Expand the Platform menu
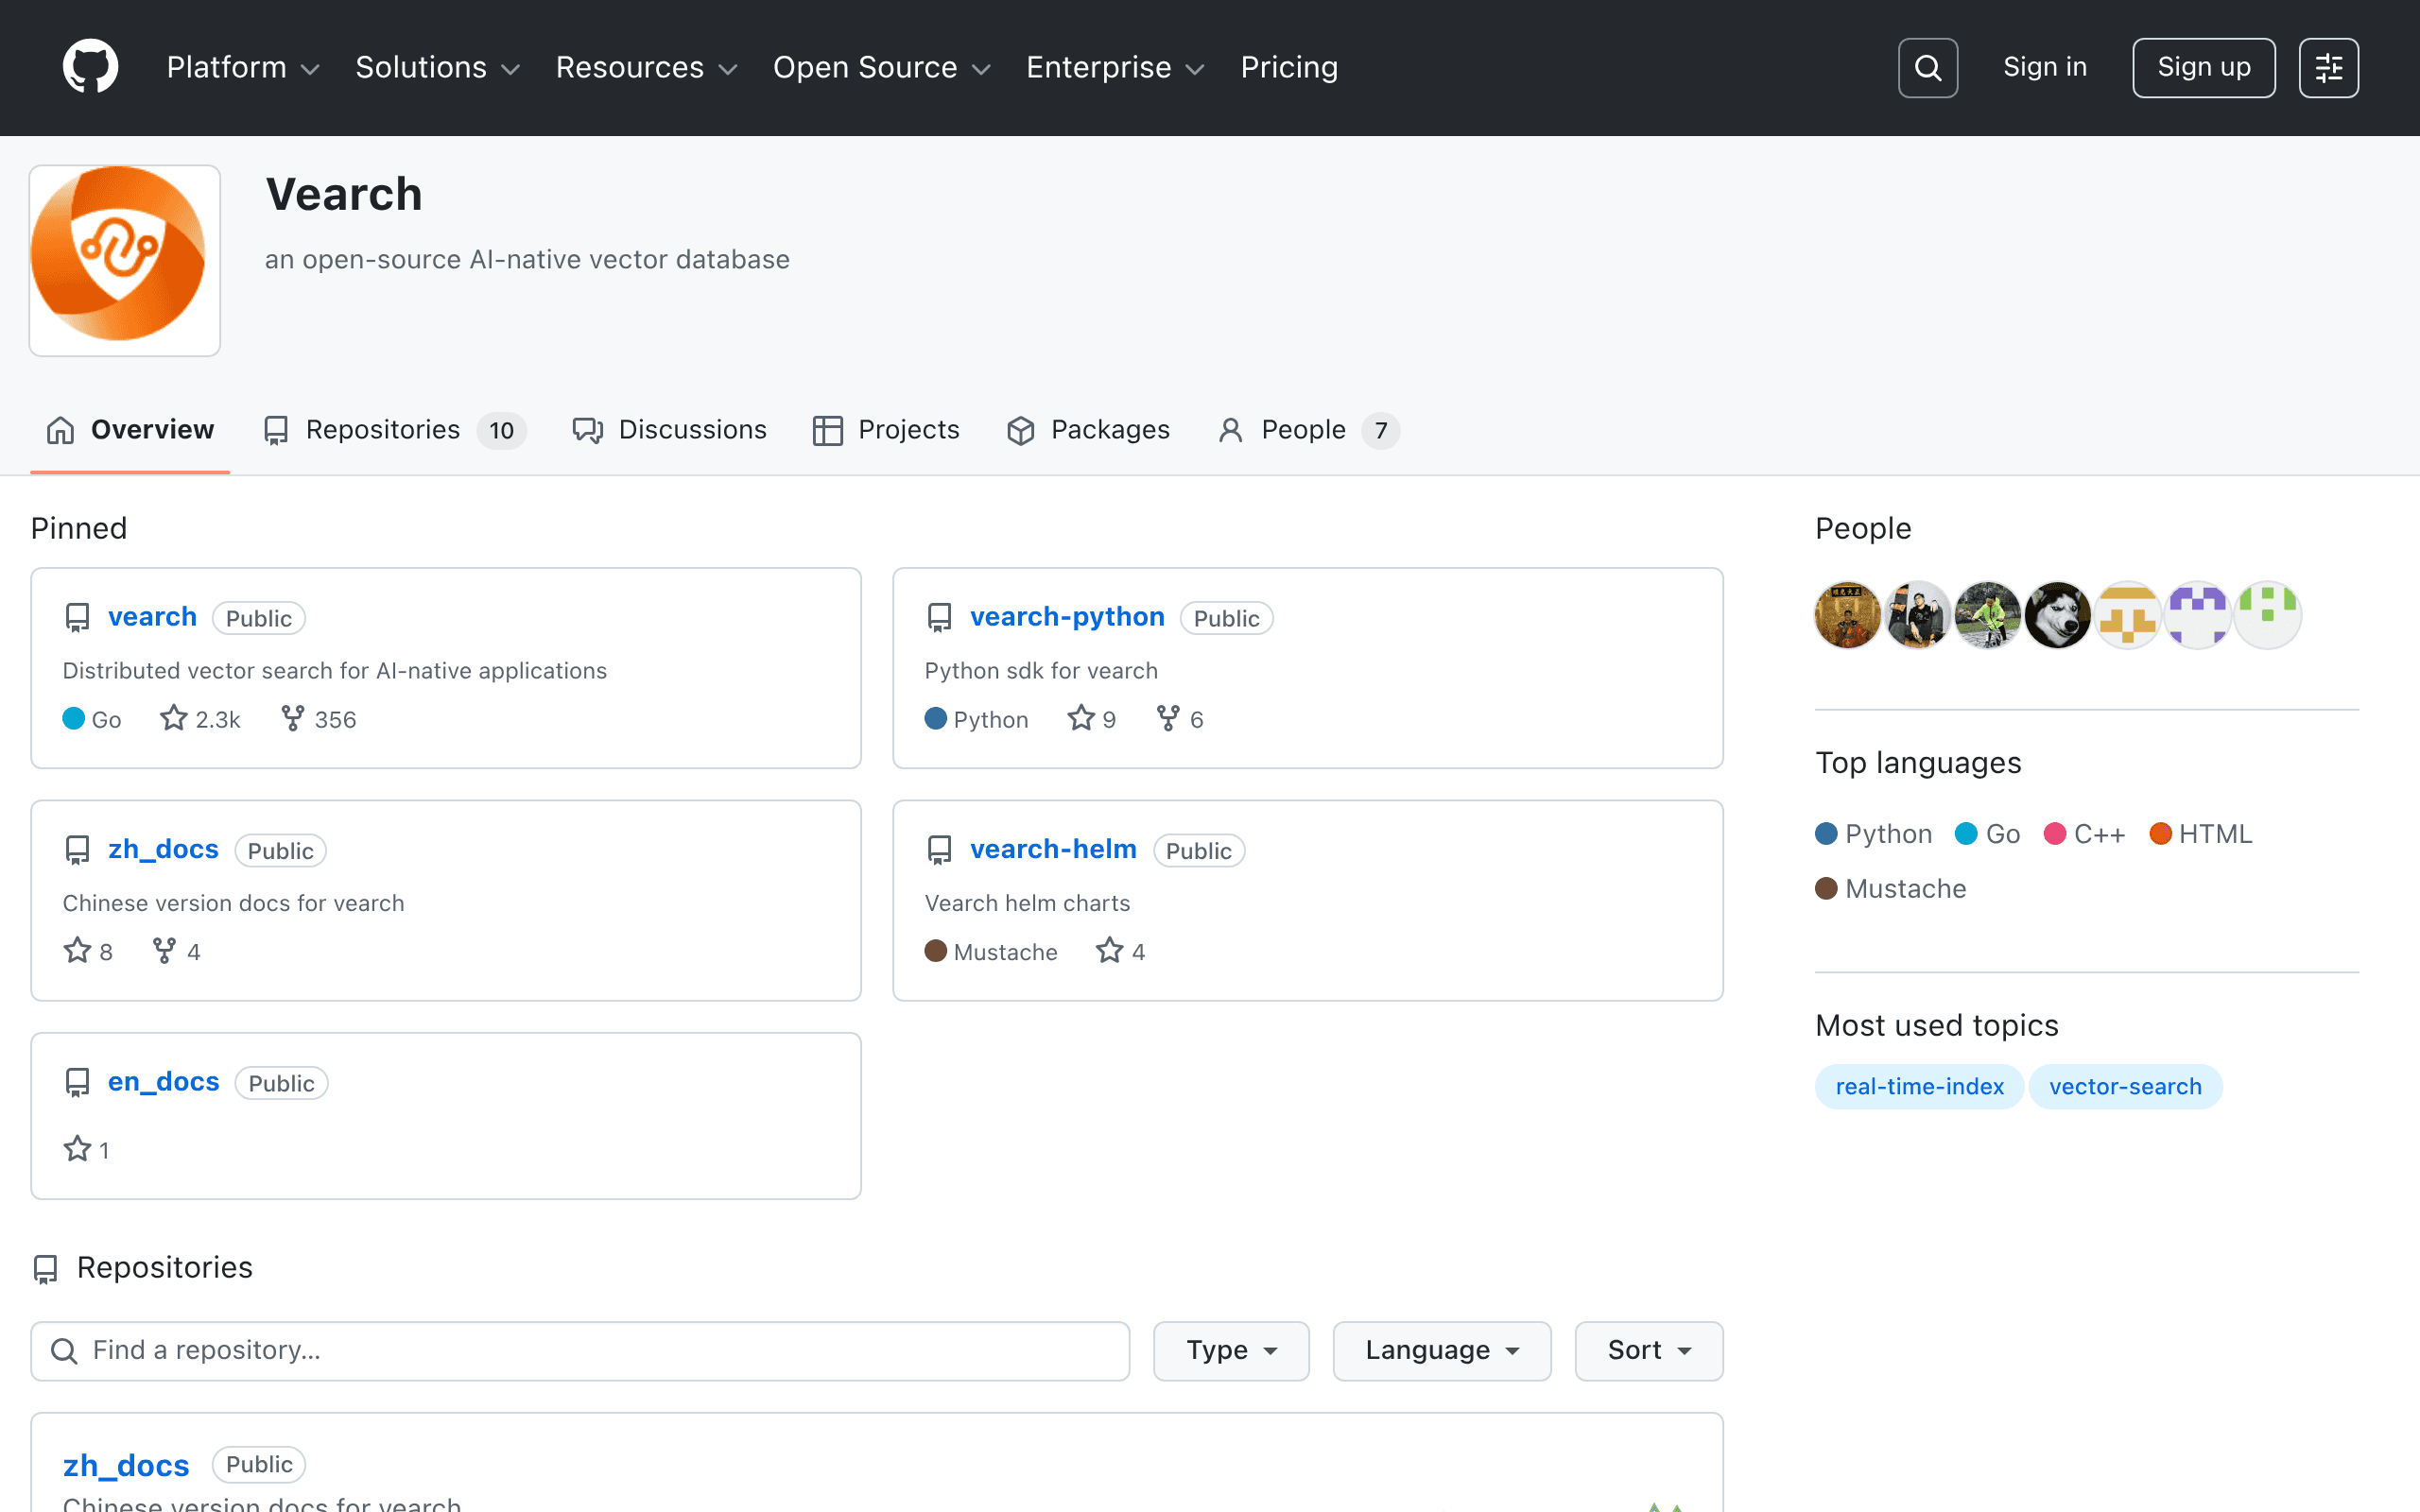This screenshot has width=2420, height=1512. [243, 67]
